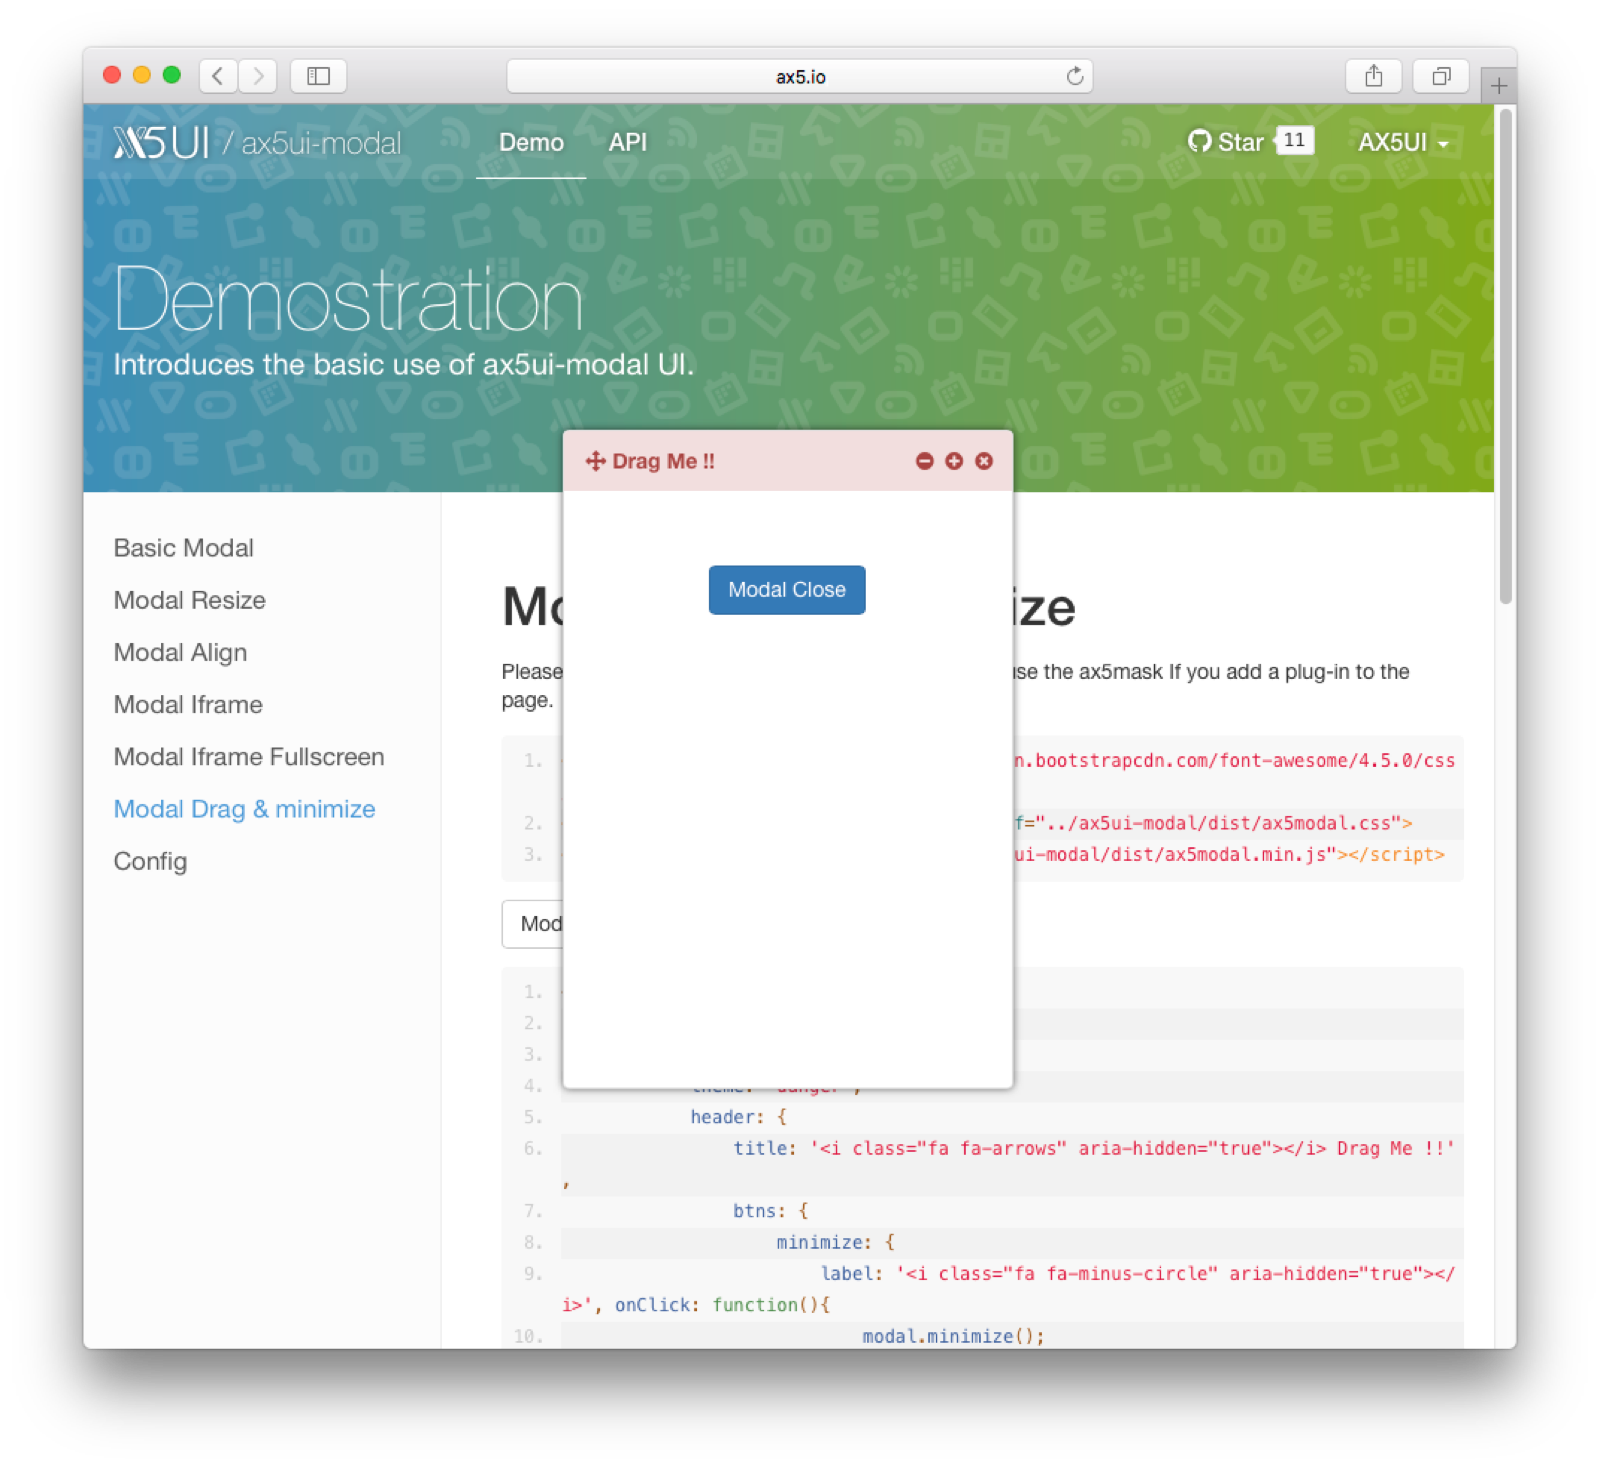This screenshot has width=1600, height=1468.
Task: Open the Safari share button
Action: coord(1374,76)
